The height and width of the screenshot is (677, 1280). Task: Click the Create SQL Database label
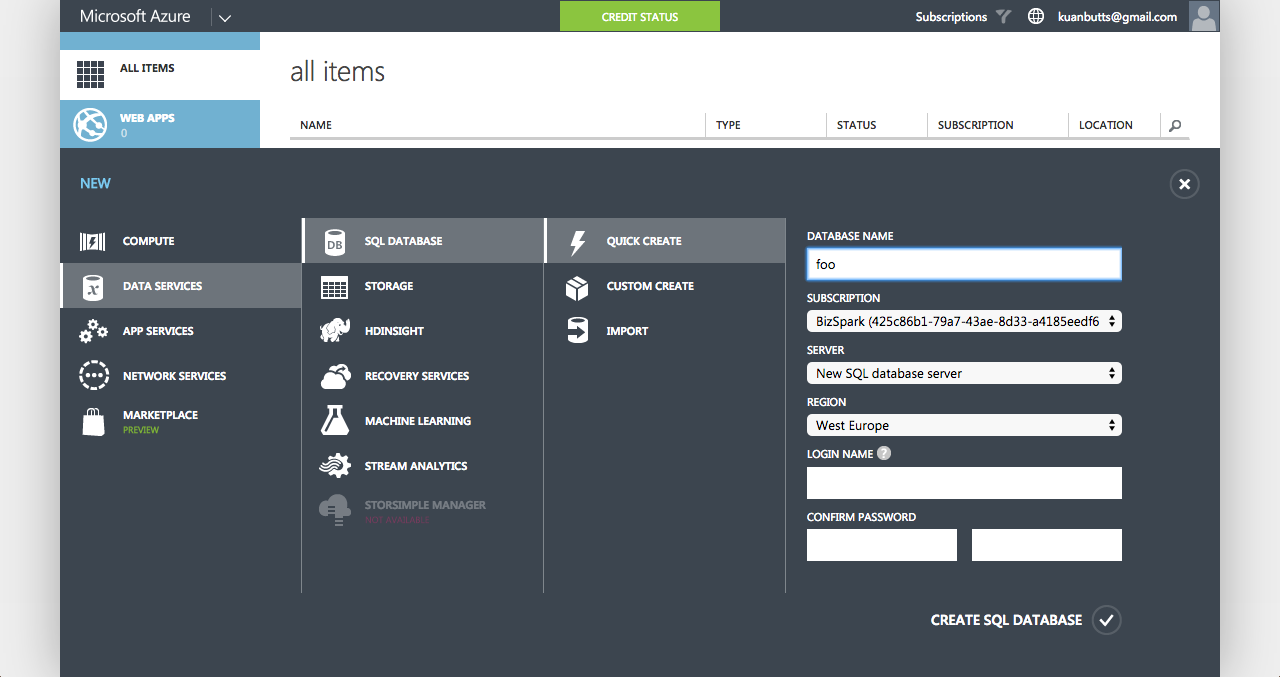pos(1006,620)
